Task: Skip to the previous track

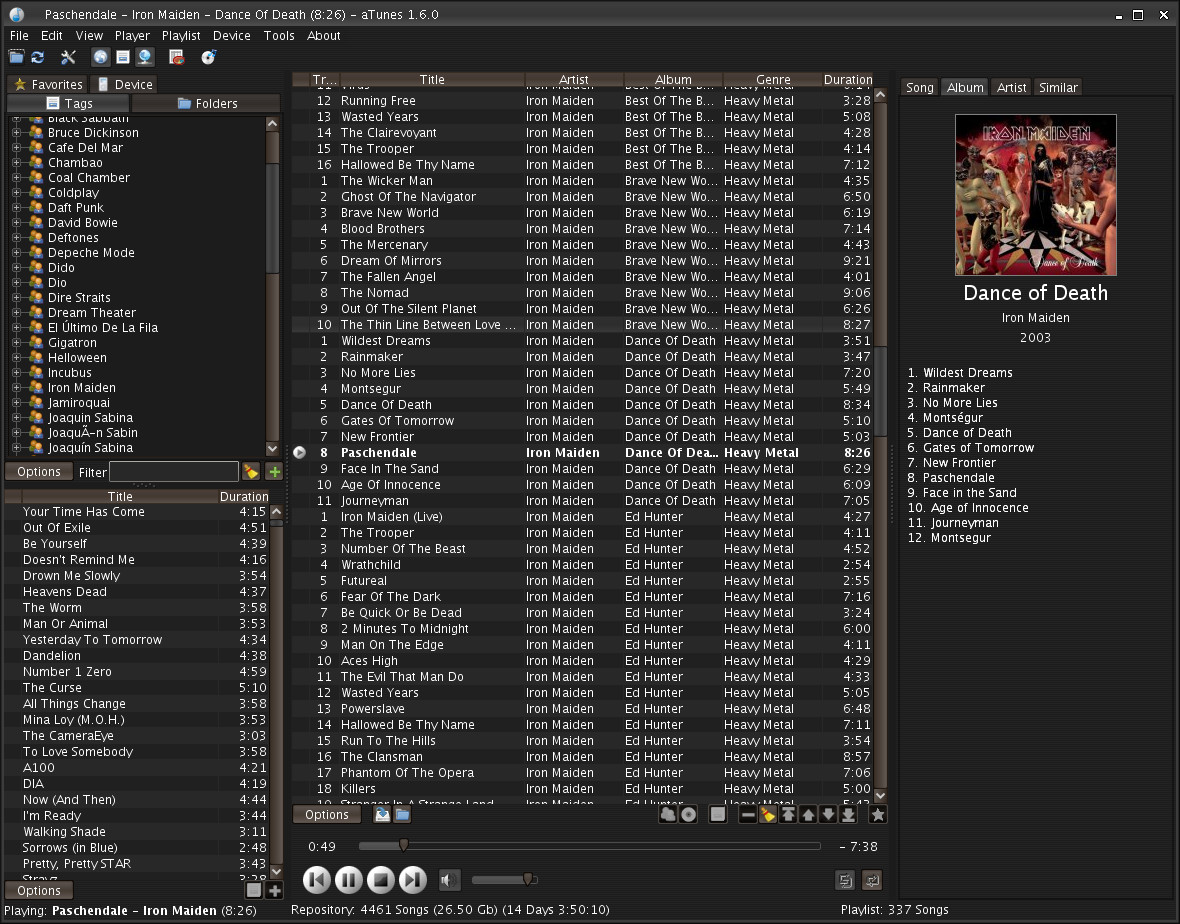Action: [317, 880]
